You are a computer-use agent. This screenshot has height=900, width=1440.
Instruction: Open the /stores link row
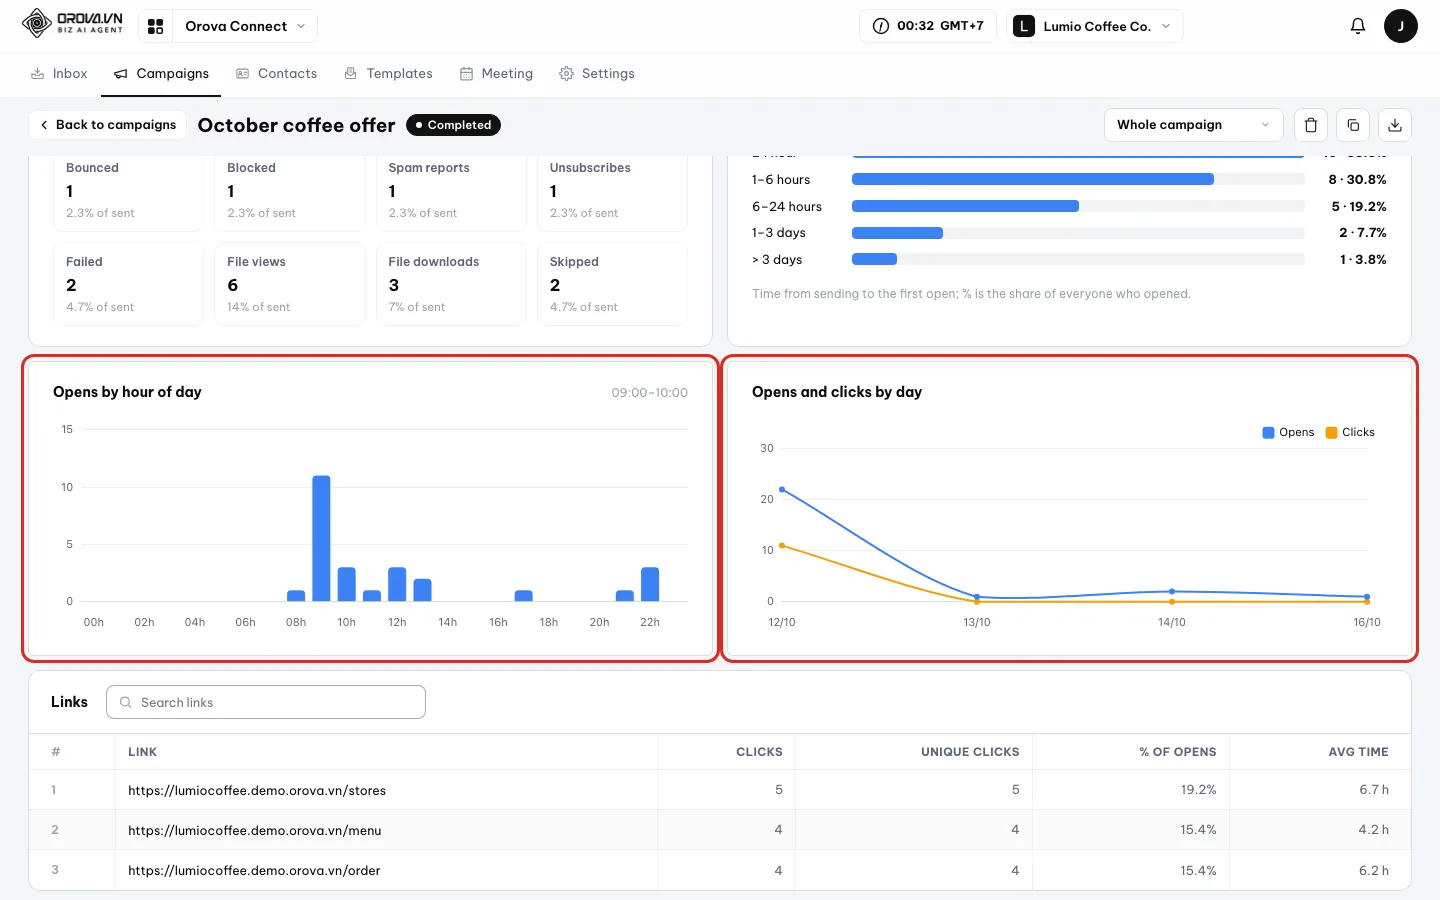[720, 790]
